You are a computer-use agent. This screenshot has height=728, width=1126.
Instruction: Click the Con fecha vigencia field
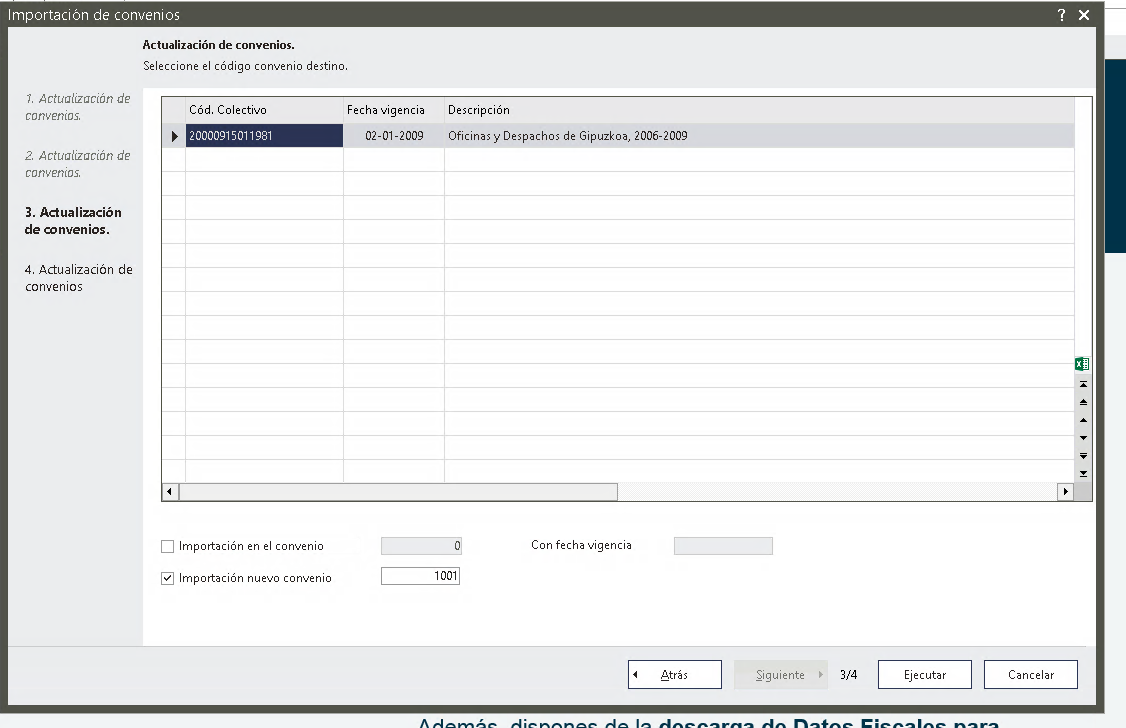[723, 546]
